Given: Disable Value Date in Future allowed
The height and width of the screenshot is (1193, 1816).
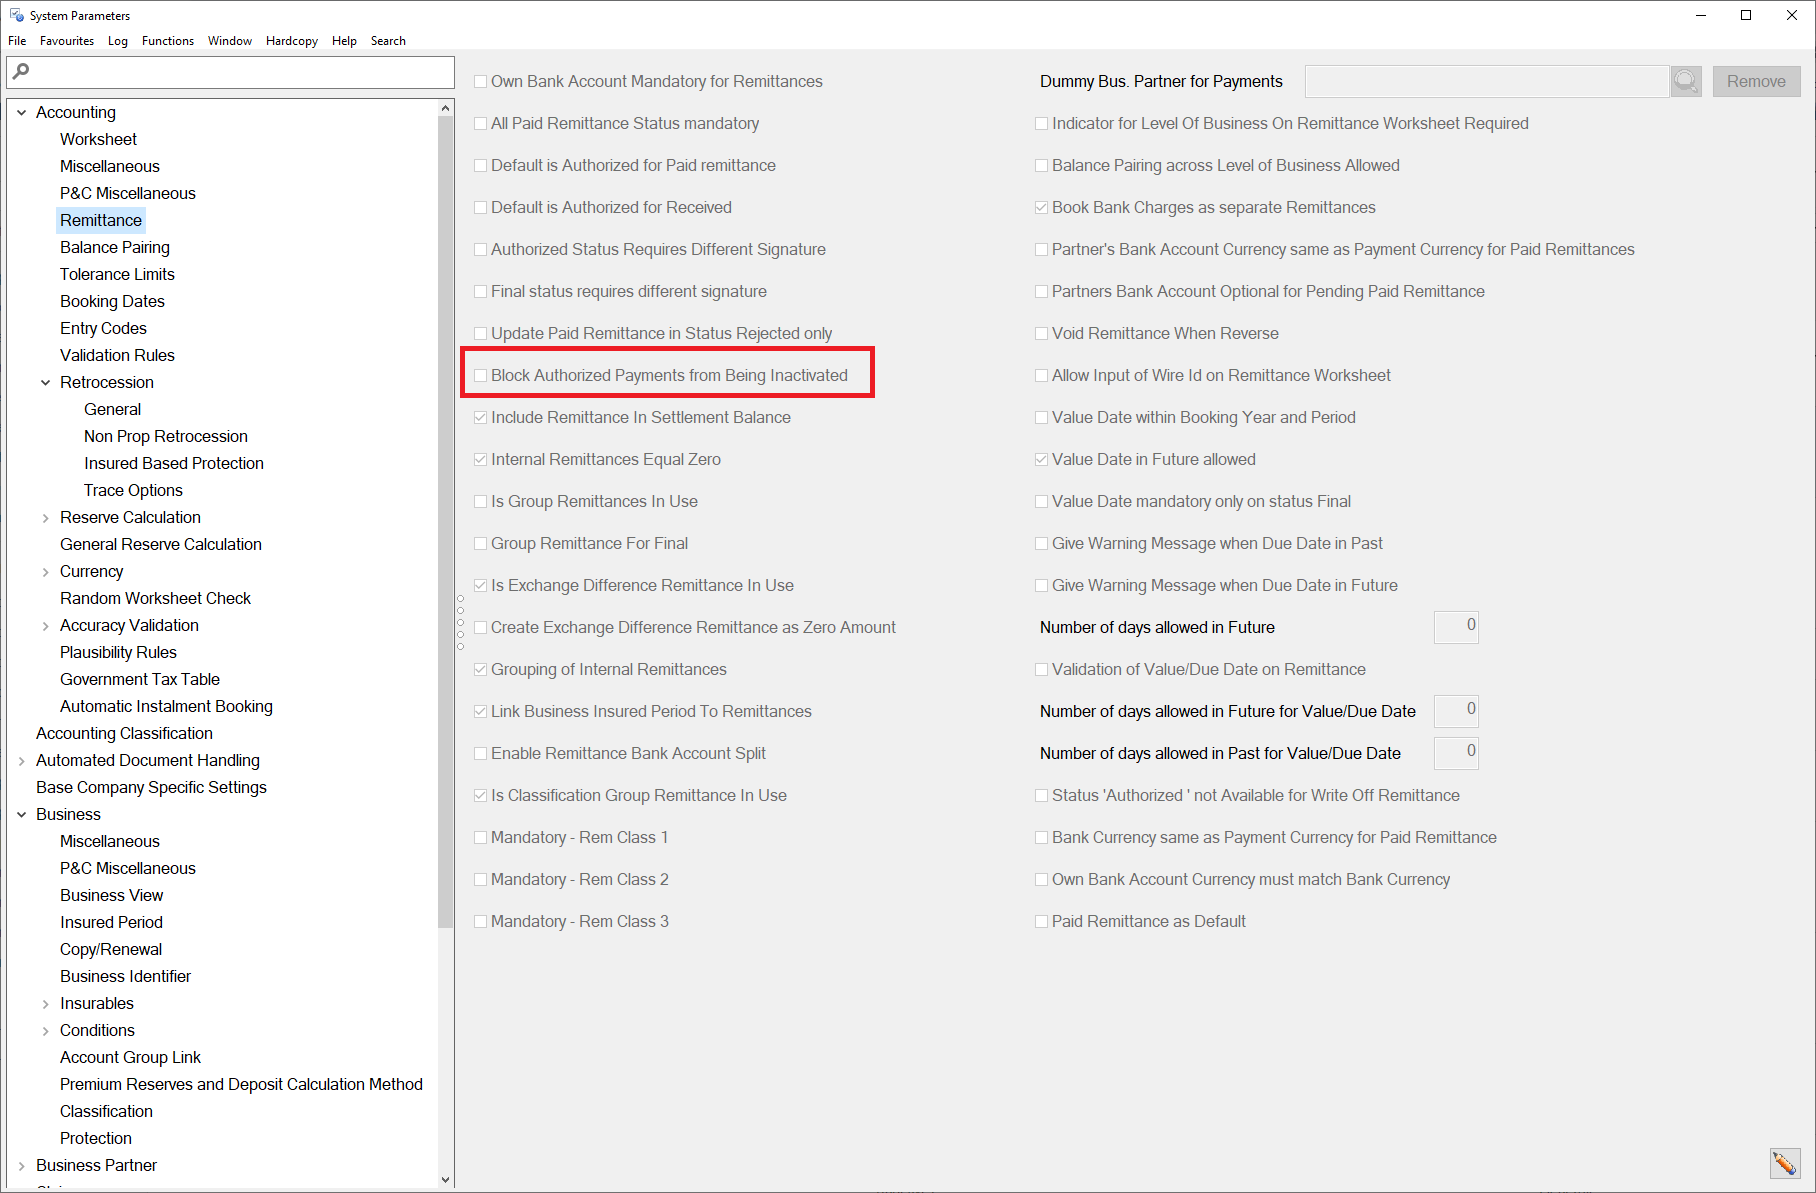Looking at the screenshot, I should (1042, 459).
